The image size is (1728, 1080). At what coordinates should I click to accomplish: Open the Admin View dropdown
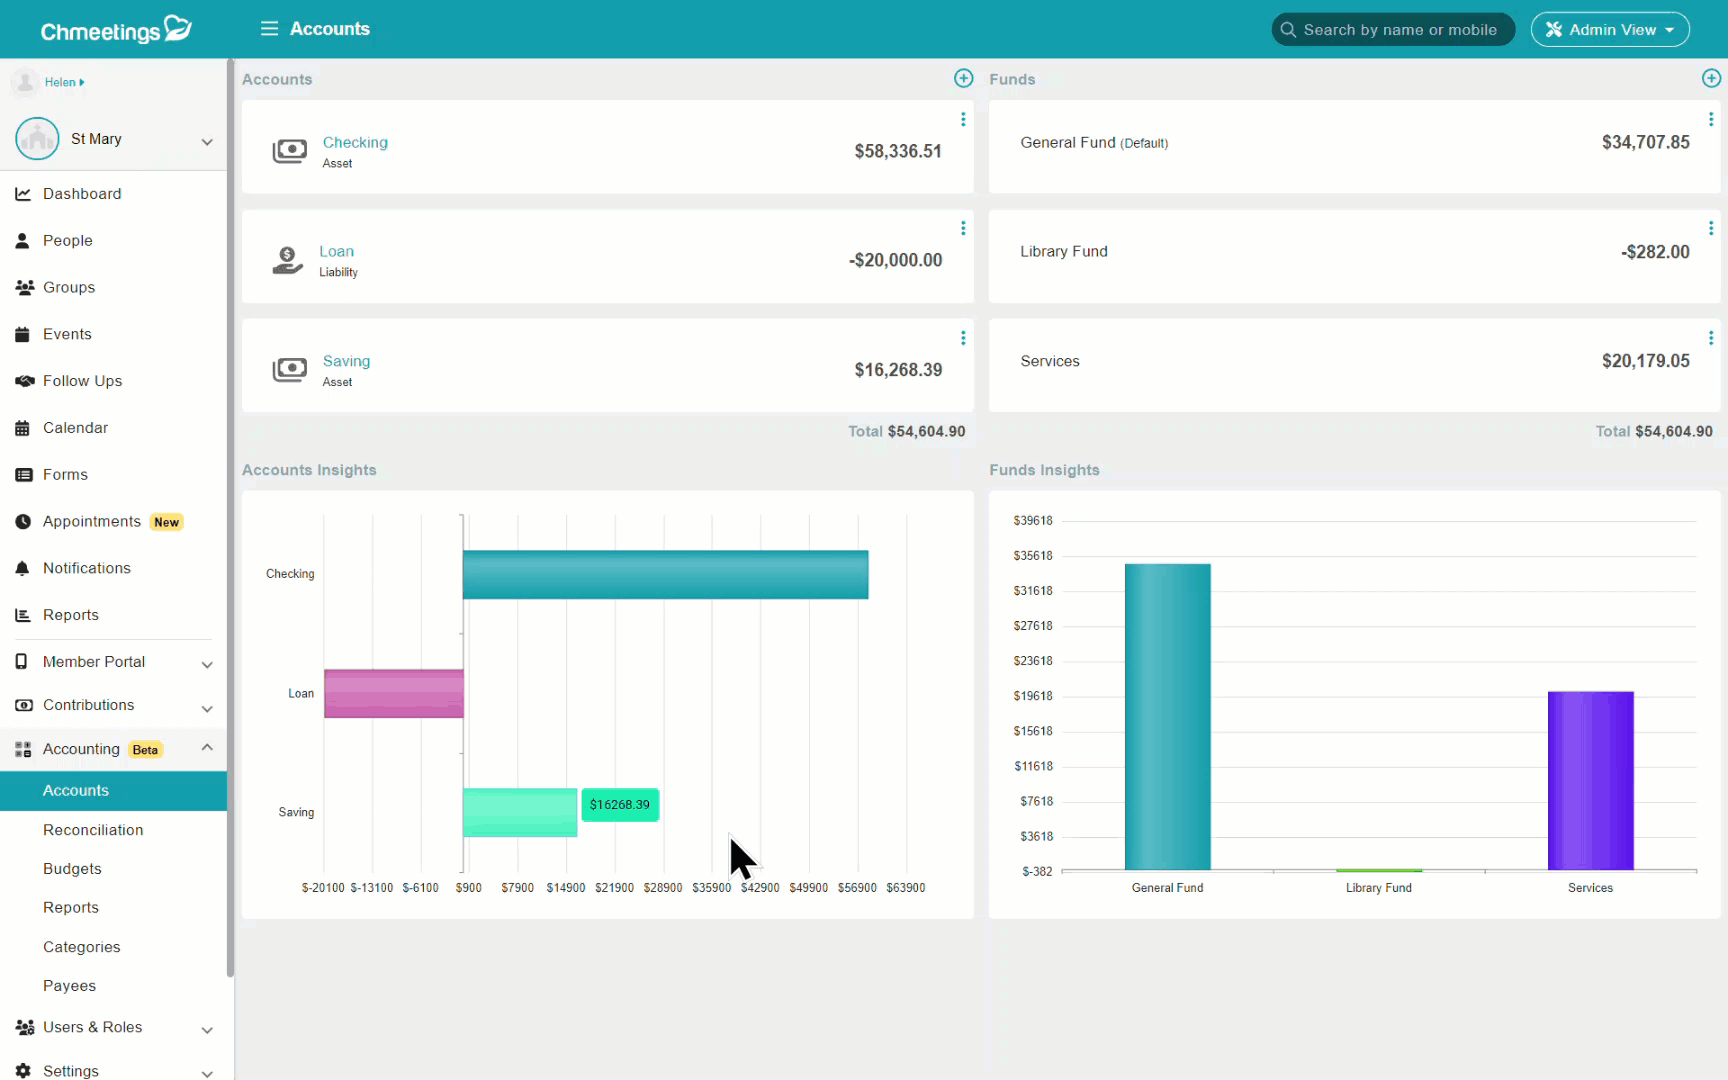pos(1610,29)
